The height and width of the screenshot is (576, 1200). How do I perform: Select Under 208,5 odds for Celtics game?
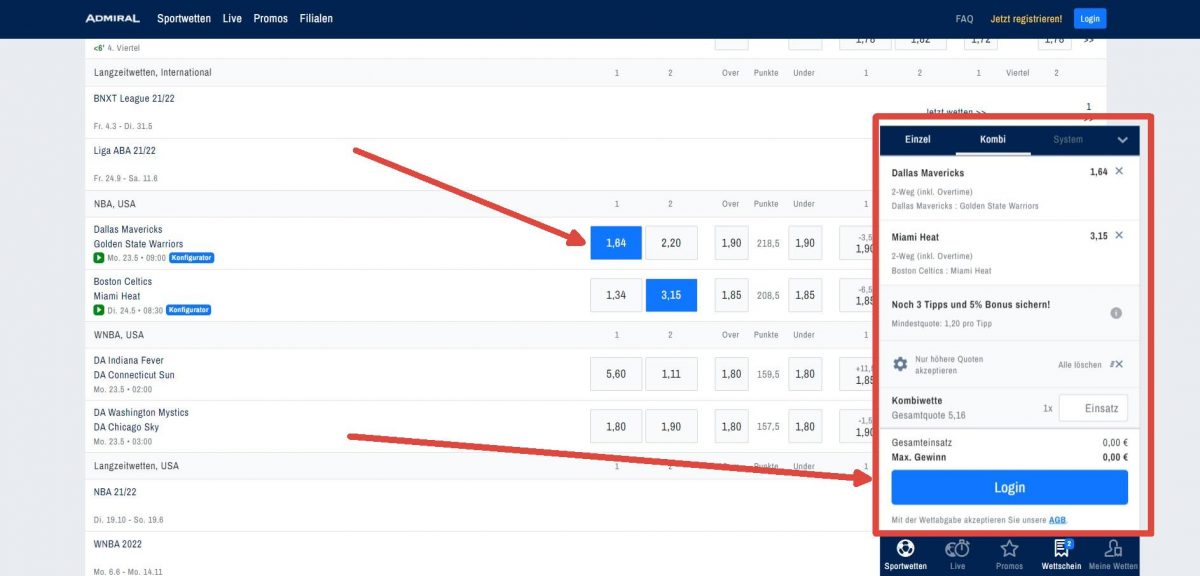(x=805, y=295)
